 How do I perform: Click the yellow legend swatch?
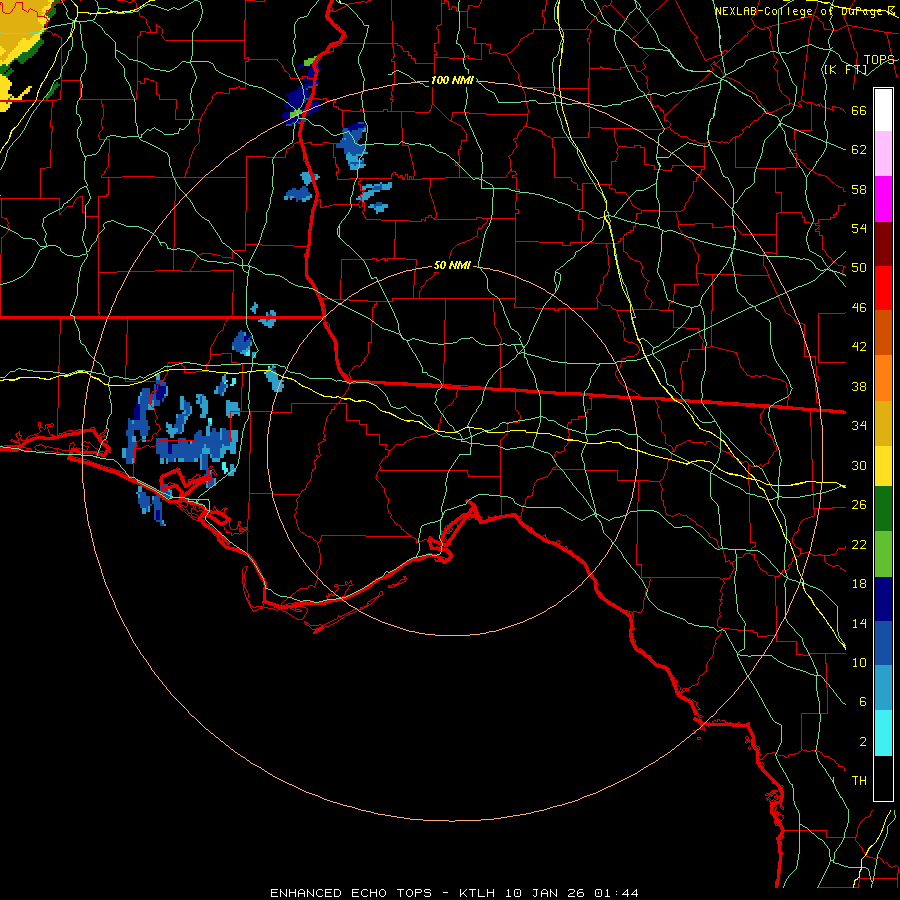883,466
